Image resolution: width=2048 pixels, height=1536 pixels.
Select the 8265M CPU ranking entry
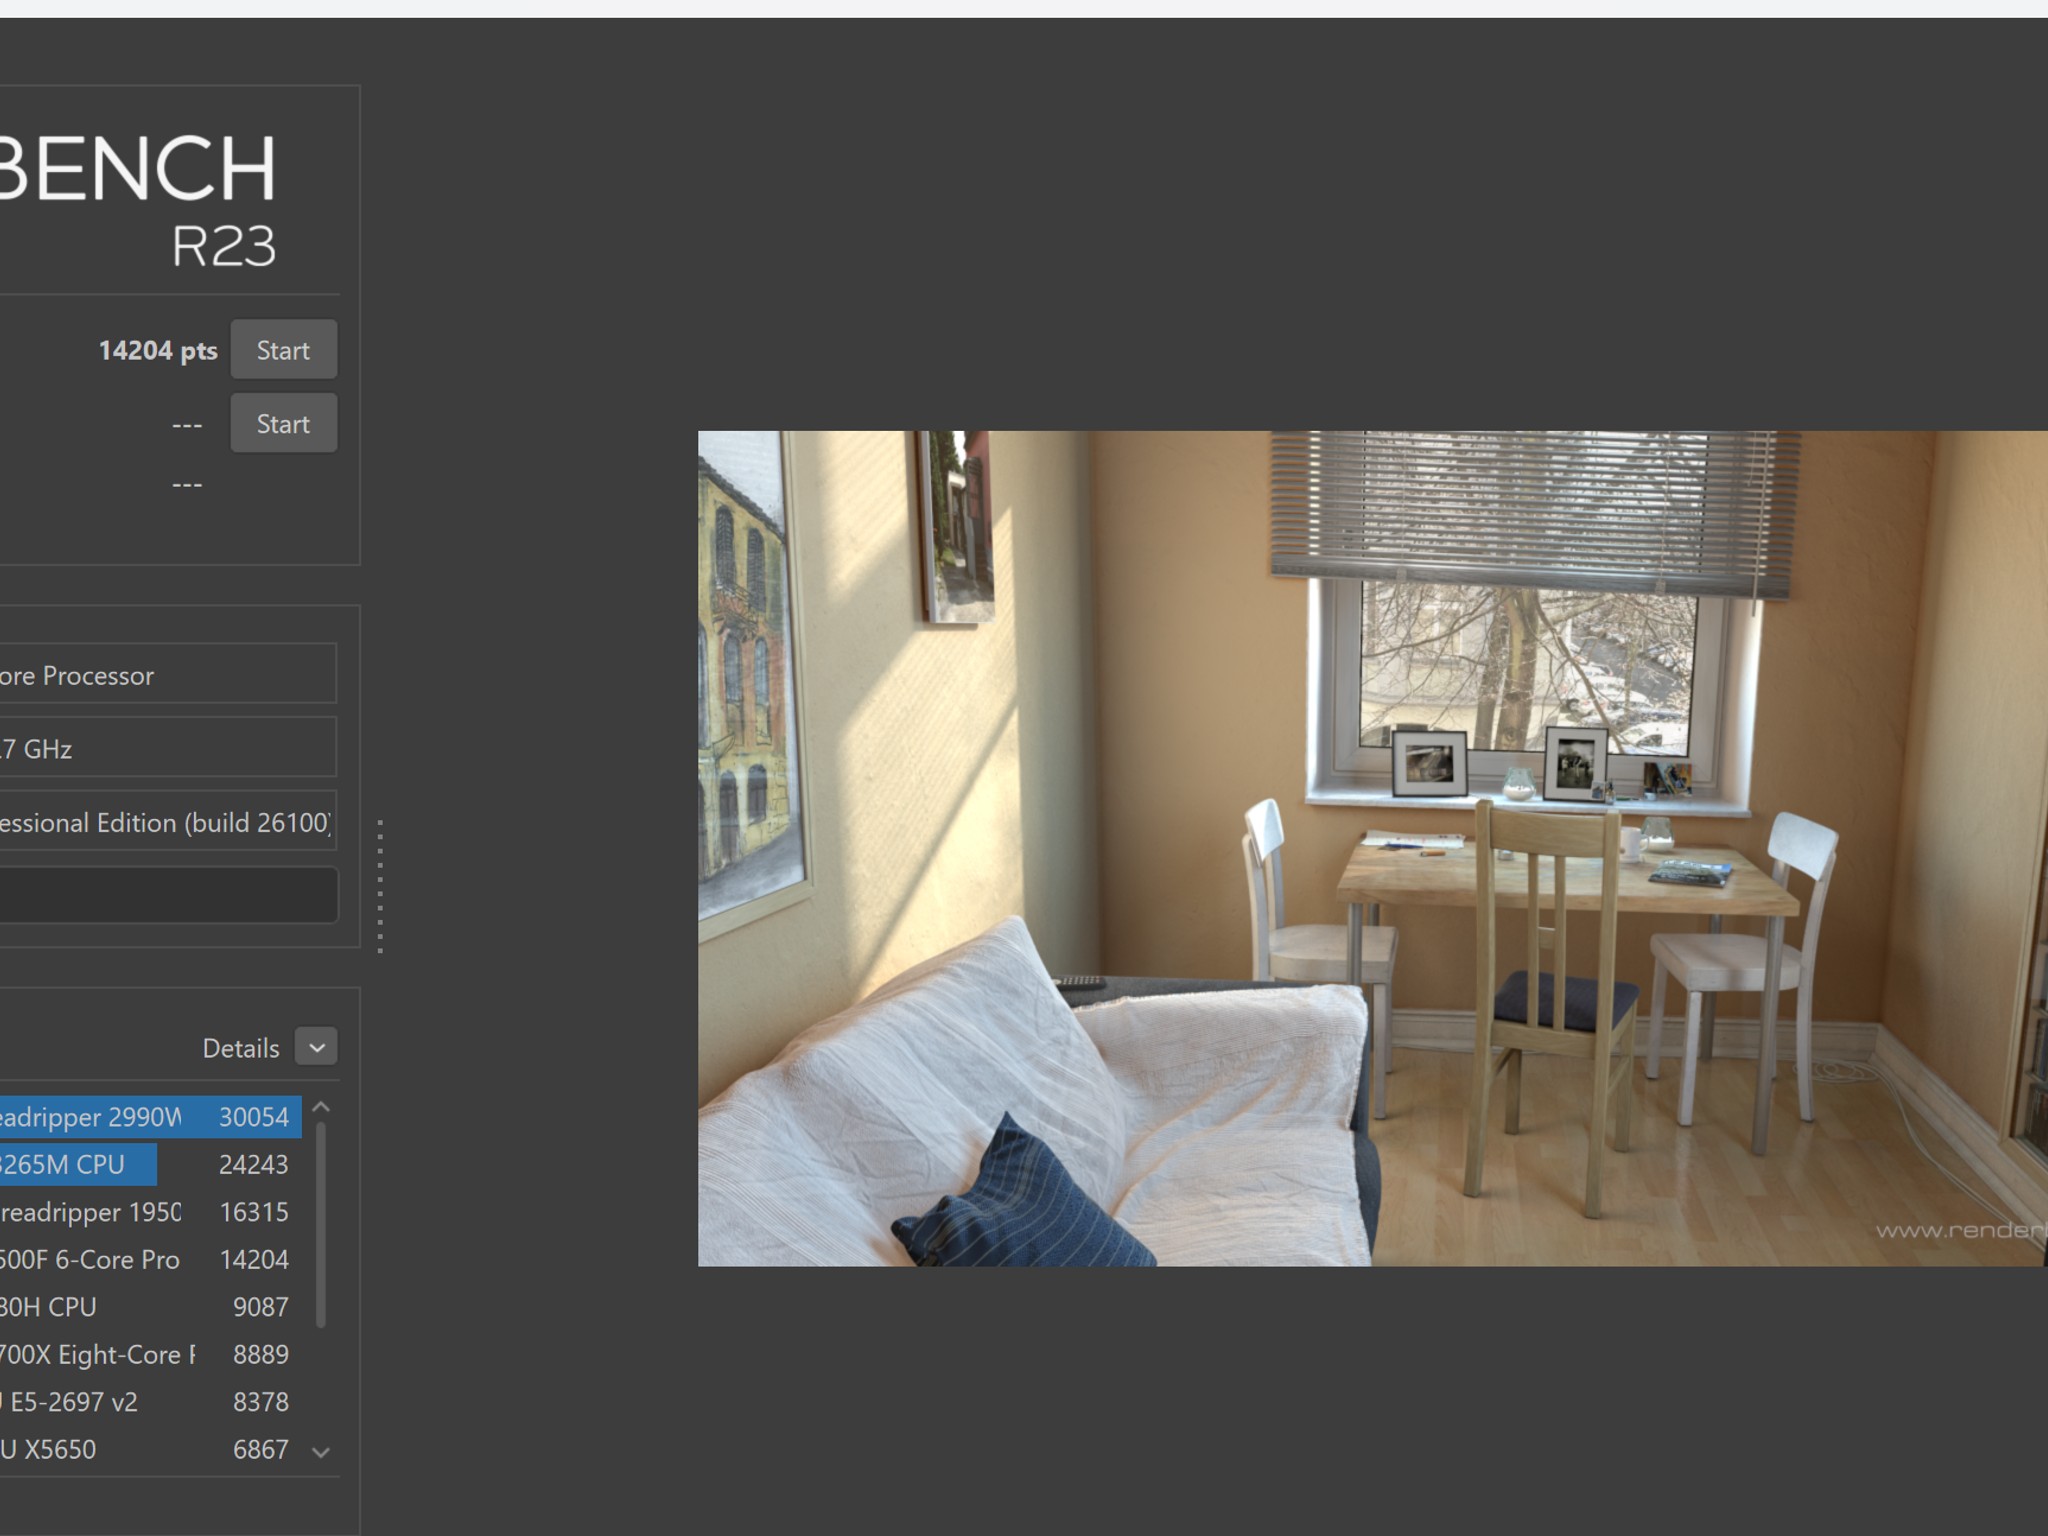click(x=150, y=1164)
